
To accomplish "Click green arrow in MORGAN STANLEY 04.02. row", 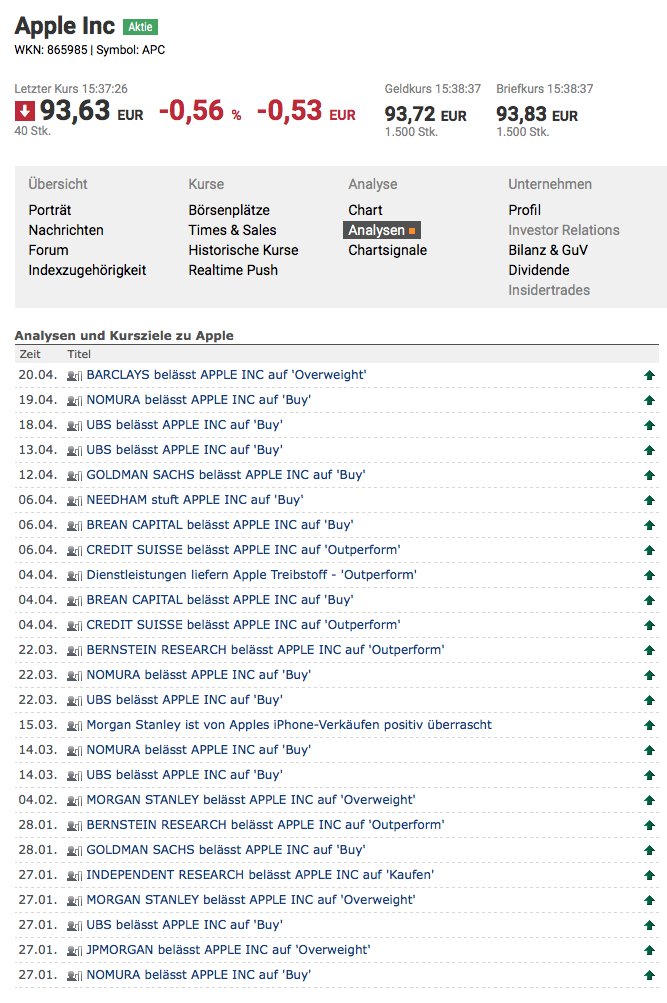I will (649, 800).
